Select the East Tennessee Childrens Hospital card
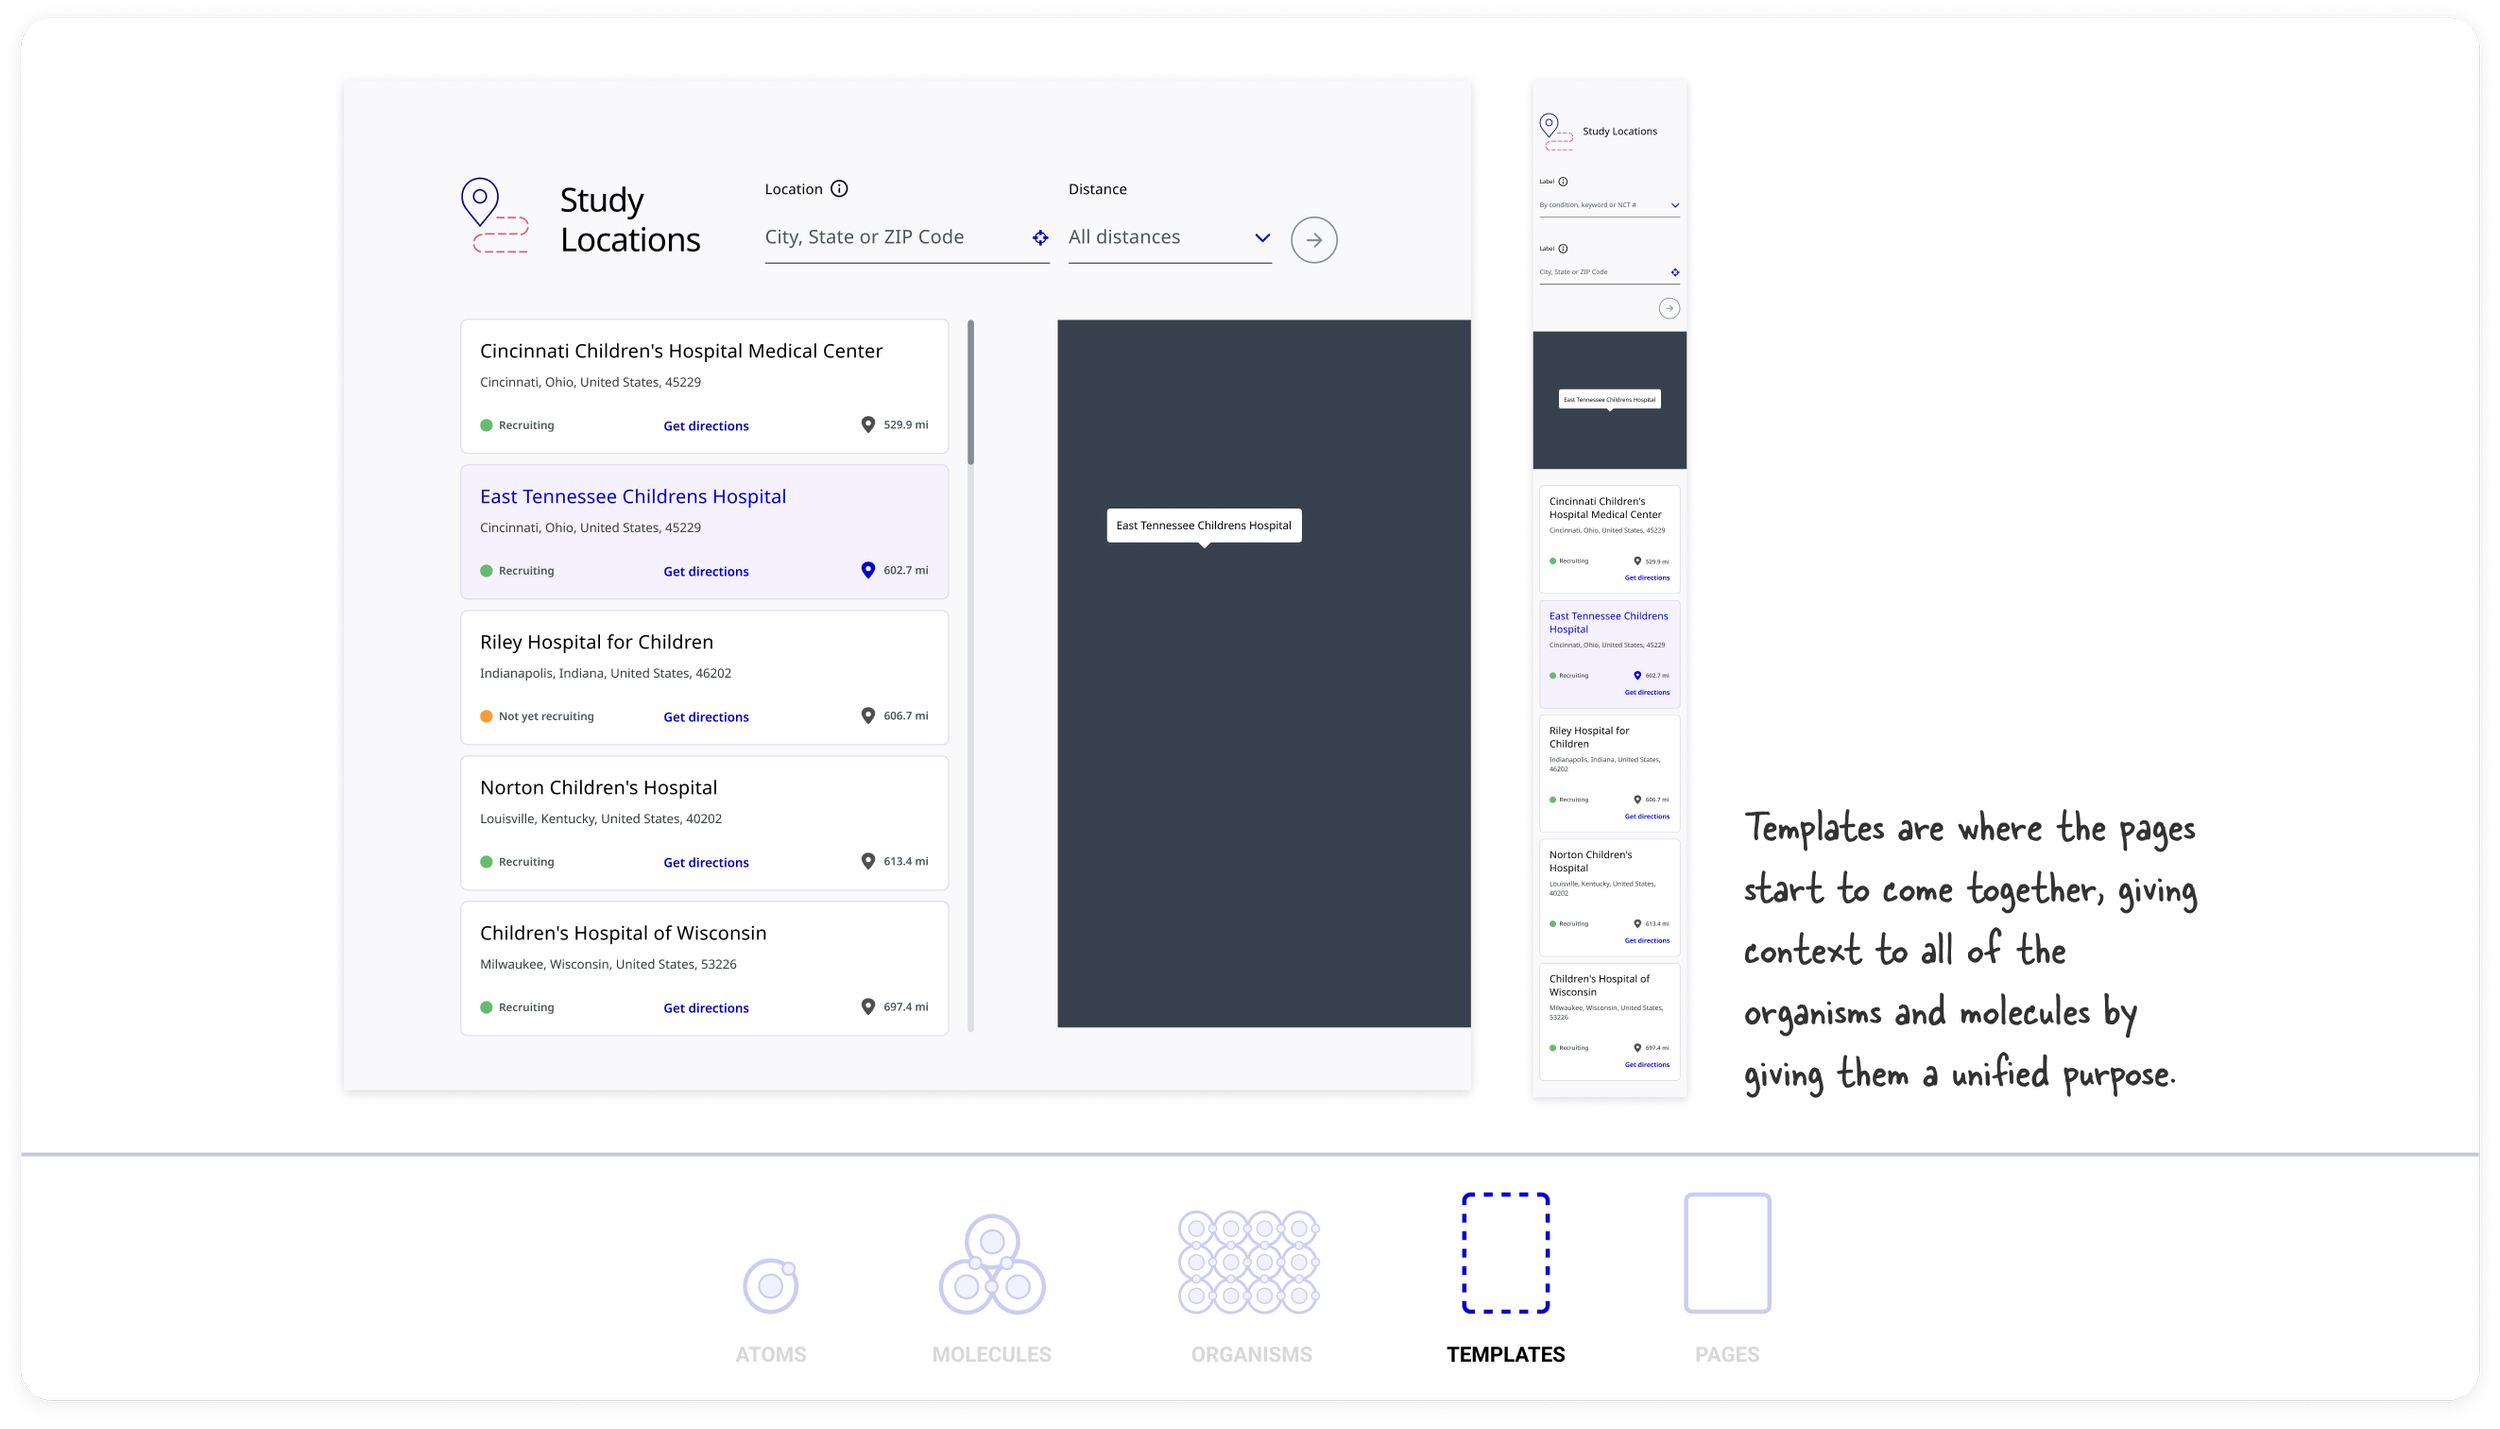2500x1429 pixels. pos(703,531)
